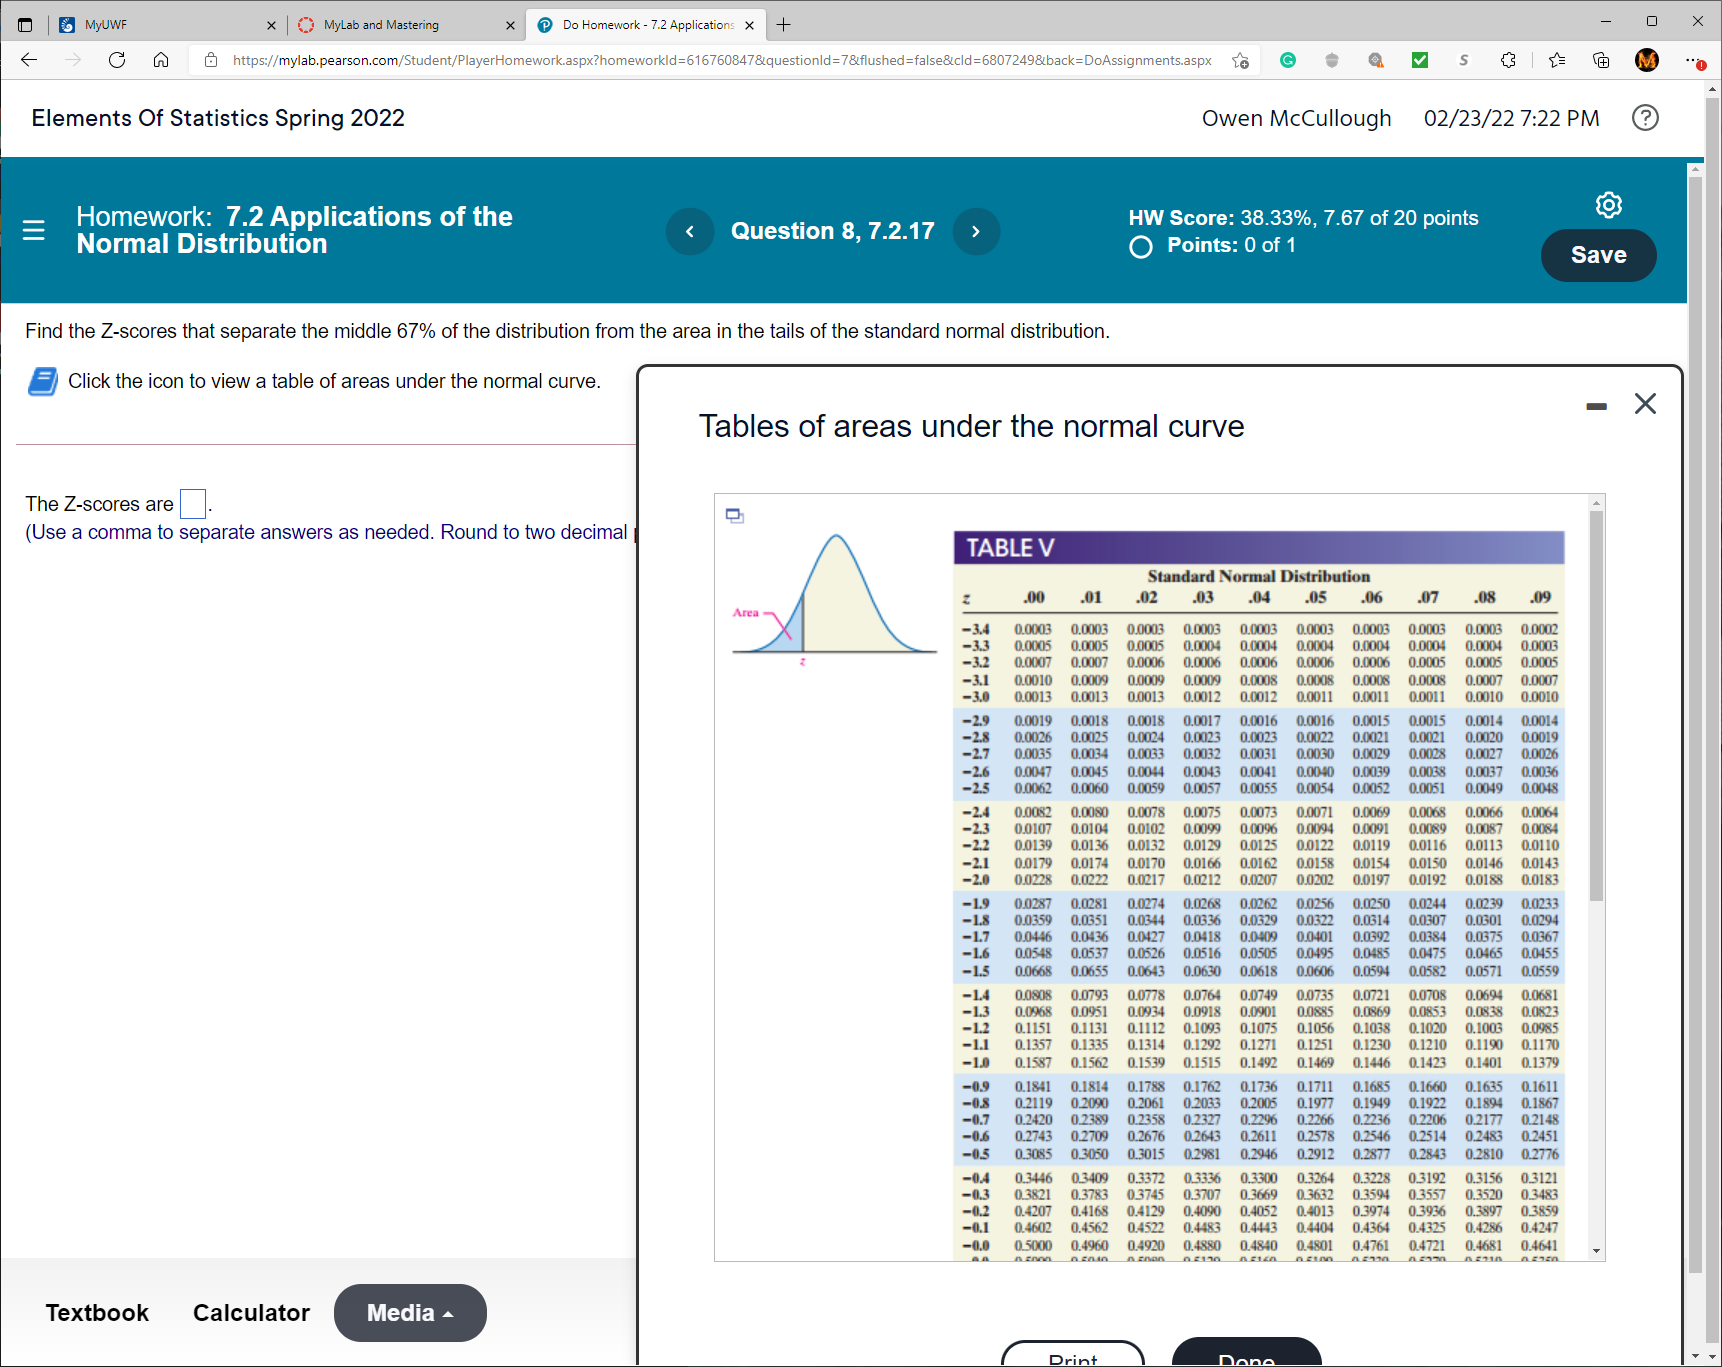Go to the next question
1722x1367 pixels.
pyautogui.click(x=976, y=231)
